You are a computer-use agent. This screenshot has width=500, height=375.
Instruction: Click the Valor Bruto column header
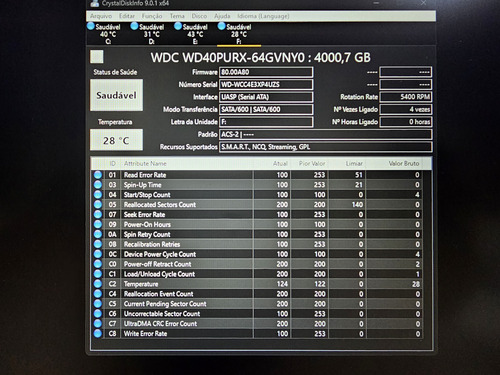(404, 163)
